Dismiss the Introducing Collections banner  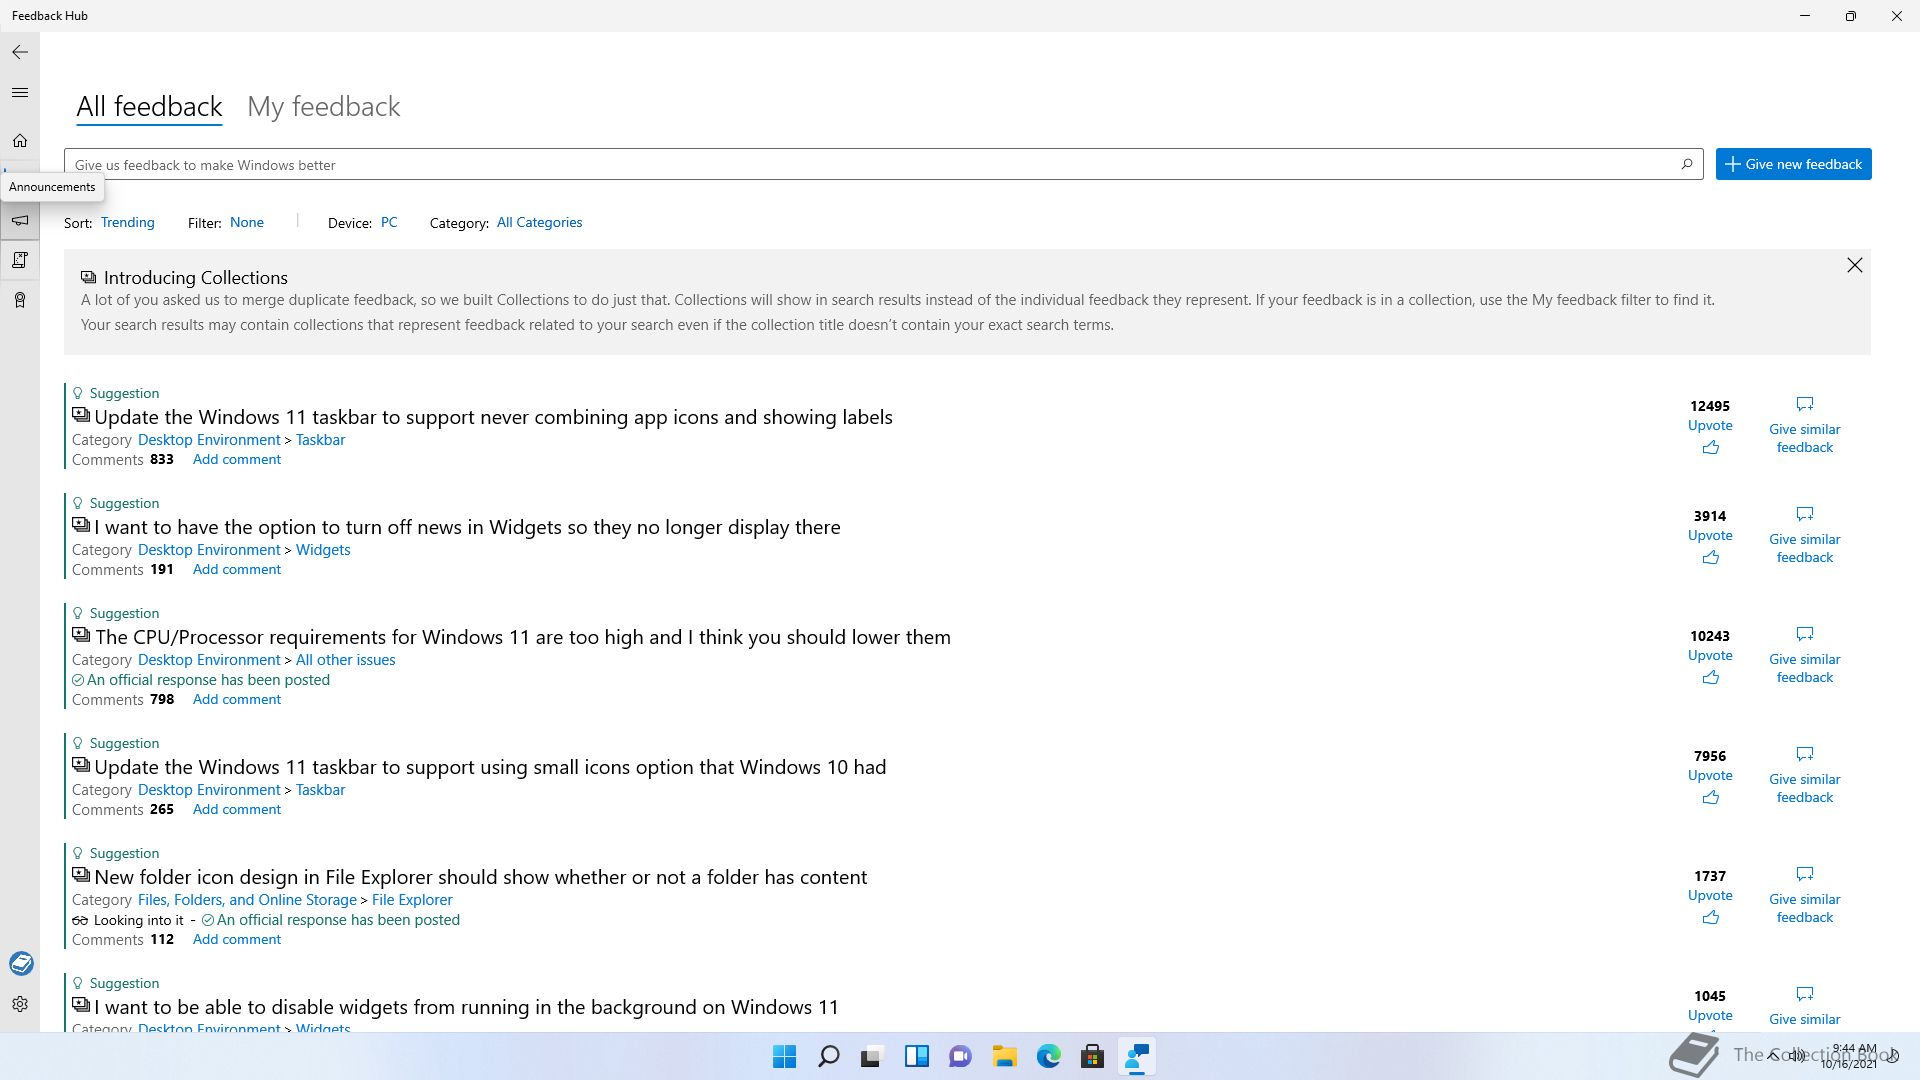[x=1855, y=265]
